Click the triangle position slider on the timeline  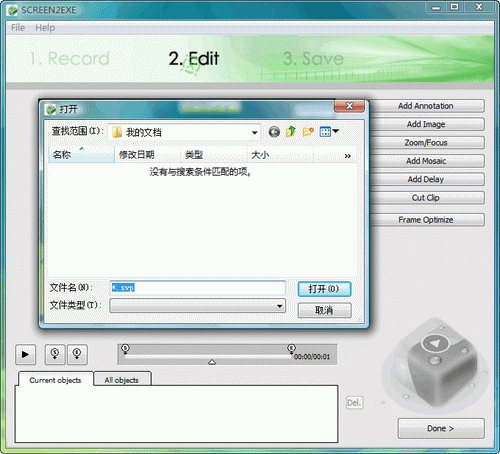[x=212, y=362]
